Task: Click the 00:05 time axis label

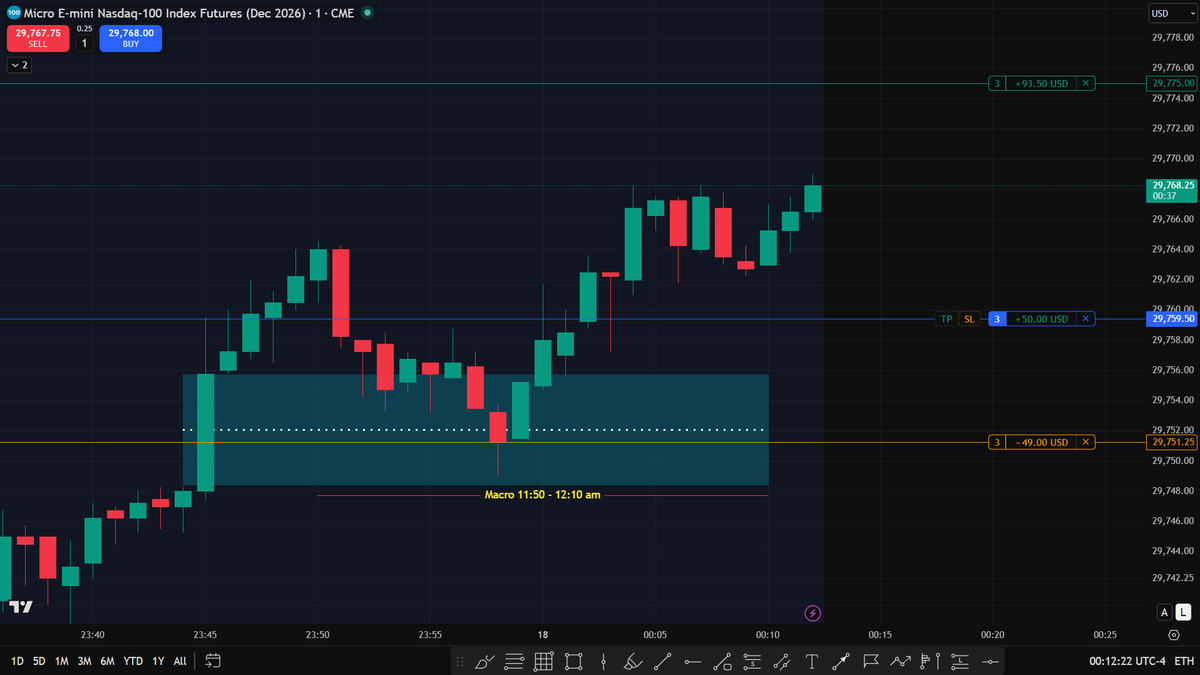Action: (x=655, y=634)
